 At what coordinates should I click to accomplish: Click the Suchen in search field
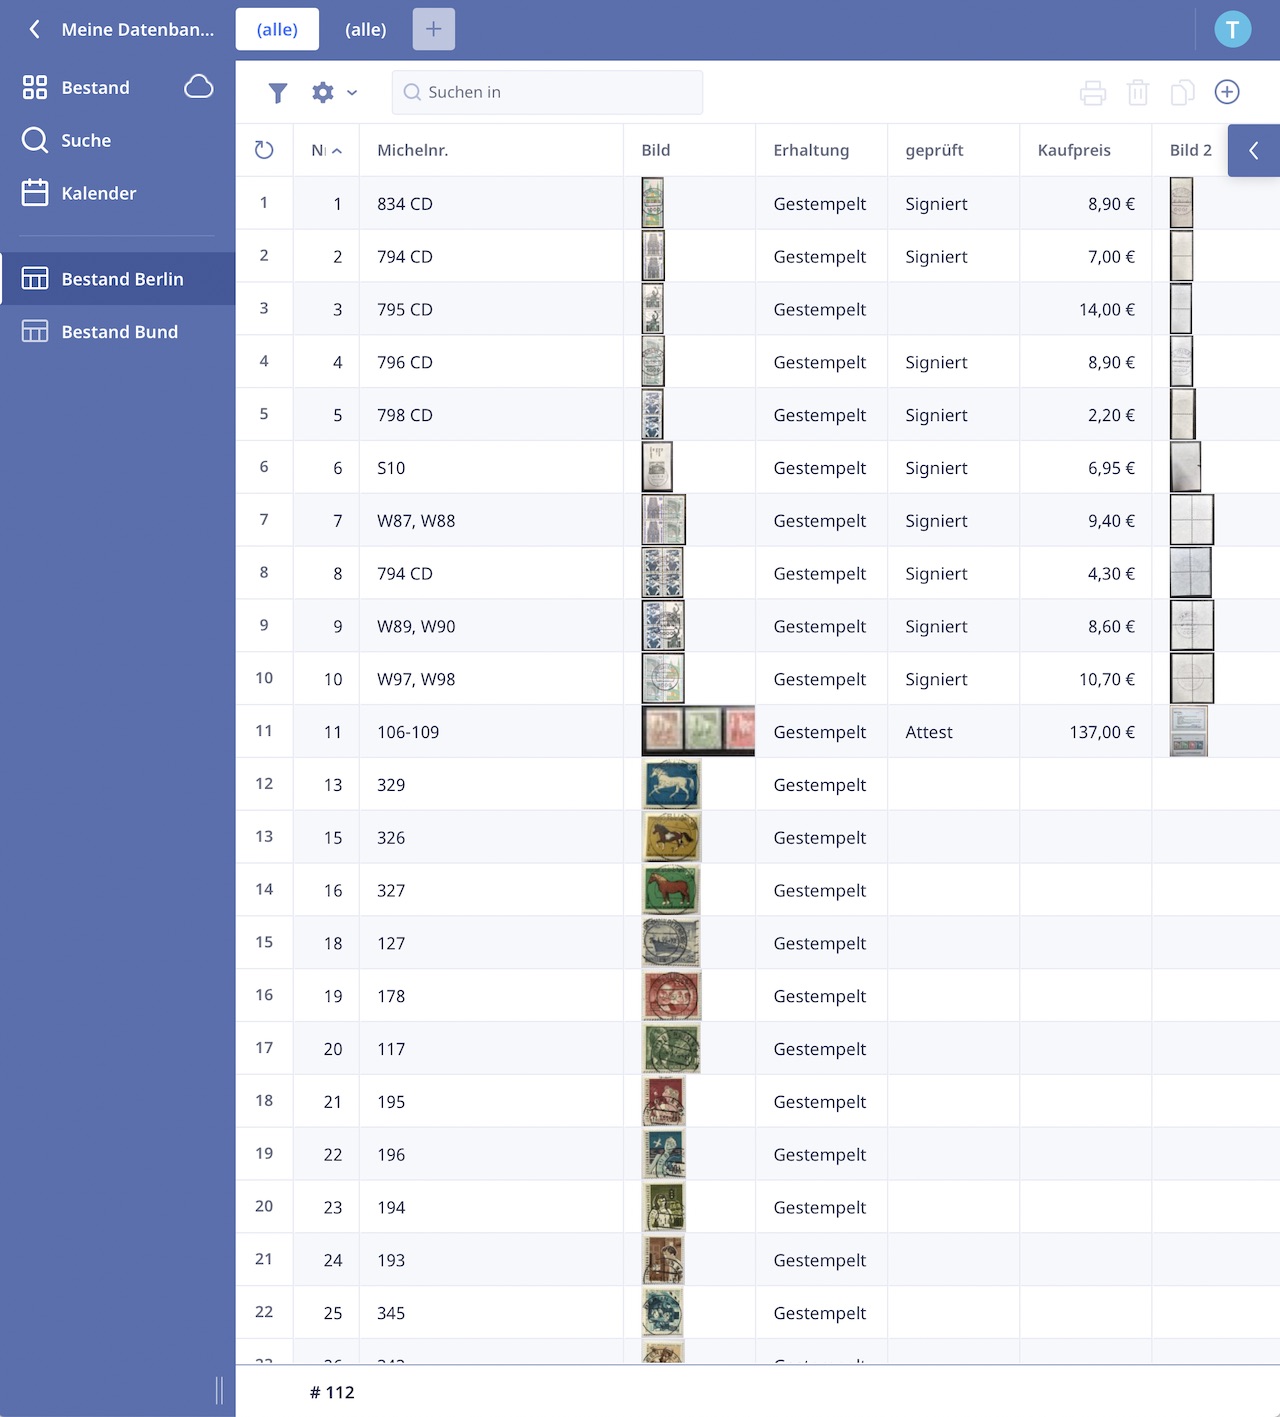[547, 92]
